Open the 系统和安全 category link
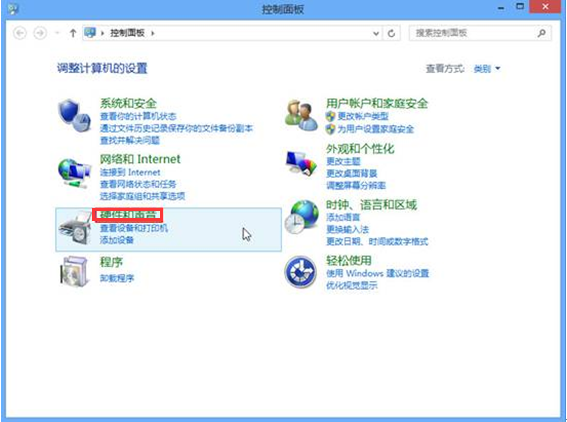The image size is (567, 422). coord(128,103)
